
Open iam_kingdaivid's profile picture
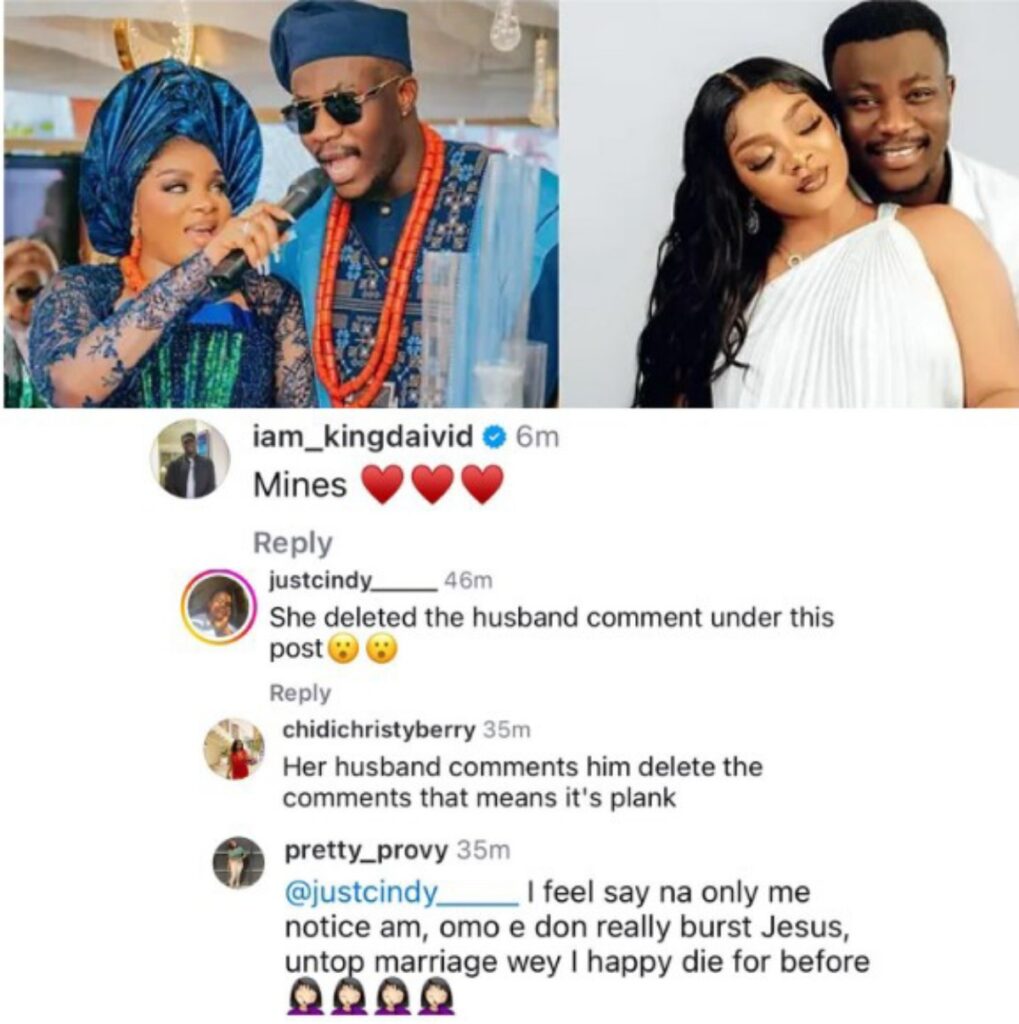[x=190, y=460]
